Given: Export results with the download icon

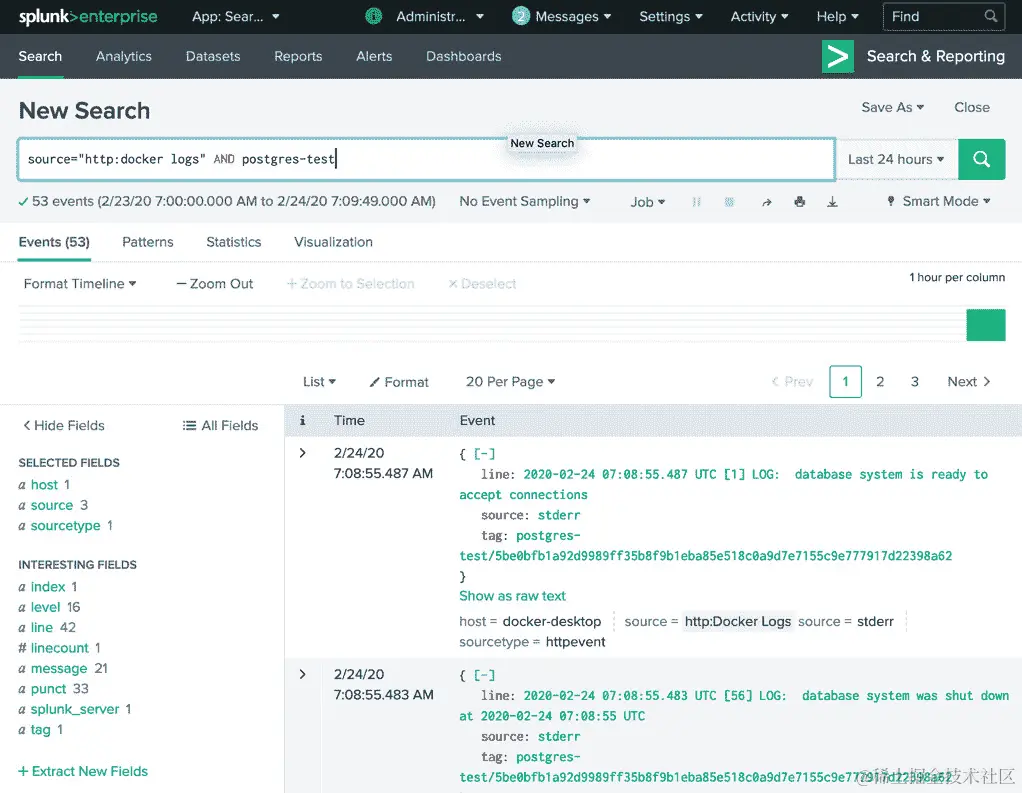Looking at the screenshot, I should [832, 202].
